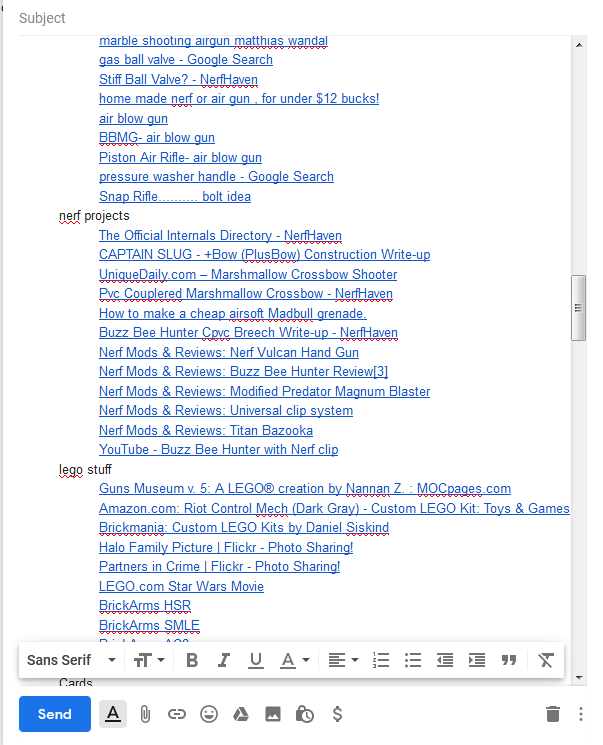Insert files using Google Drive
The image size is (603, 745).
click(240, 714)
